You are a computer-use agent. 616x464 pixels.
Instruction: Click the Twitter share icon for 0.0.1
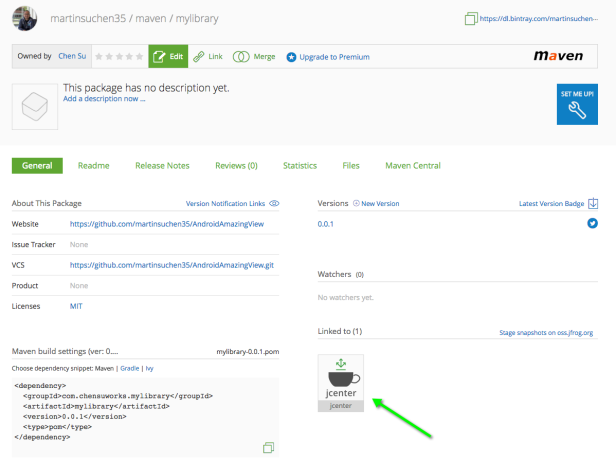[x=592, y=223]
